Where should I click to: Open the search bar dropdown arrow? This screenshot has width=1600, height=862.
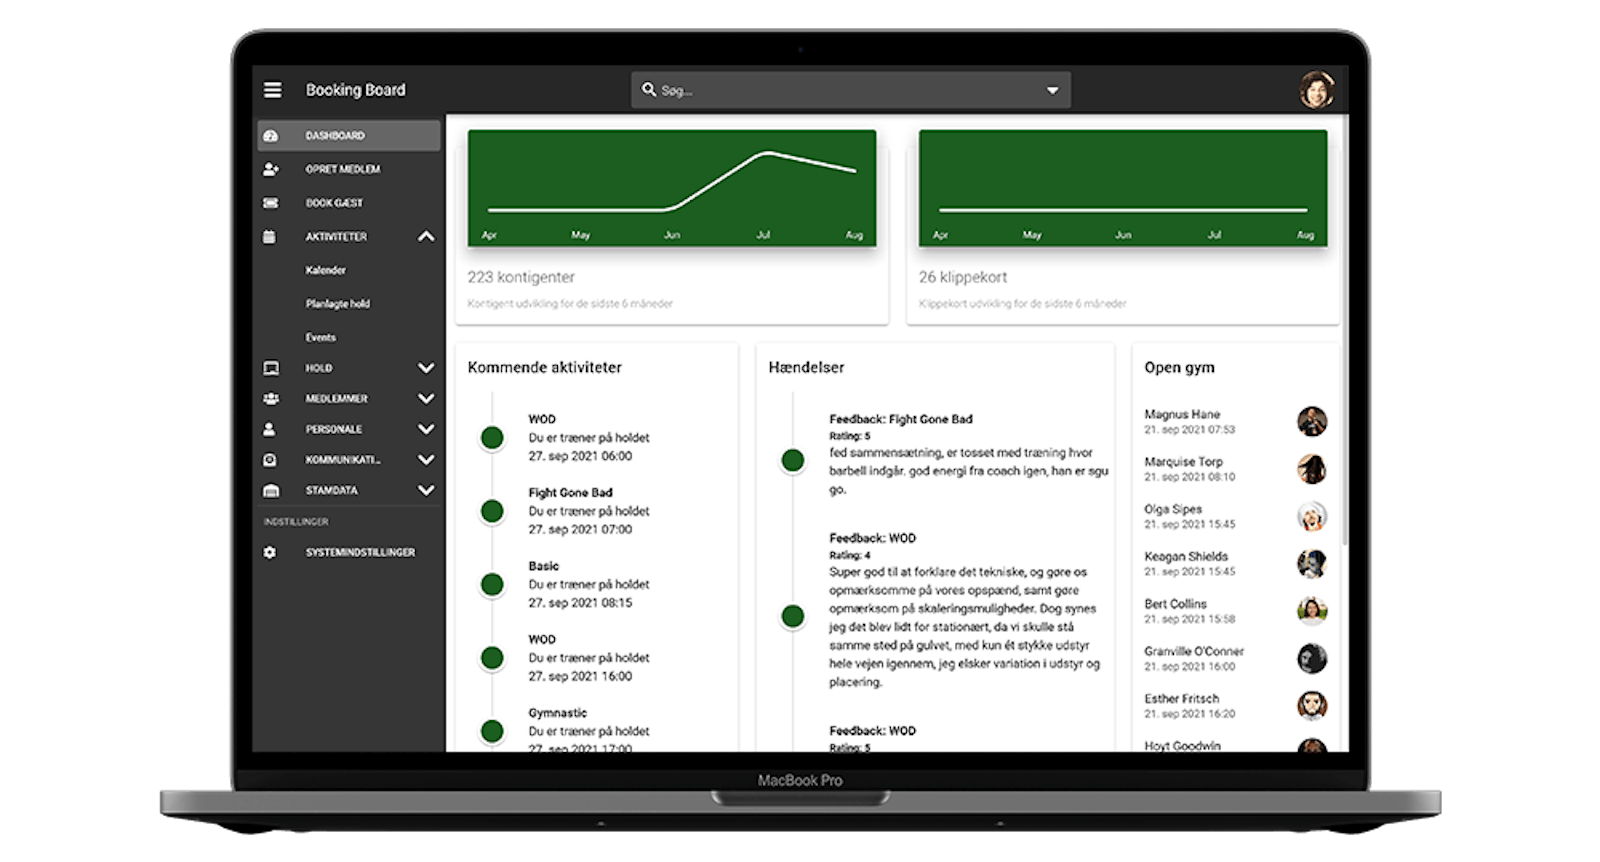(x=1052, y=91)
